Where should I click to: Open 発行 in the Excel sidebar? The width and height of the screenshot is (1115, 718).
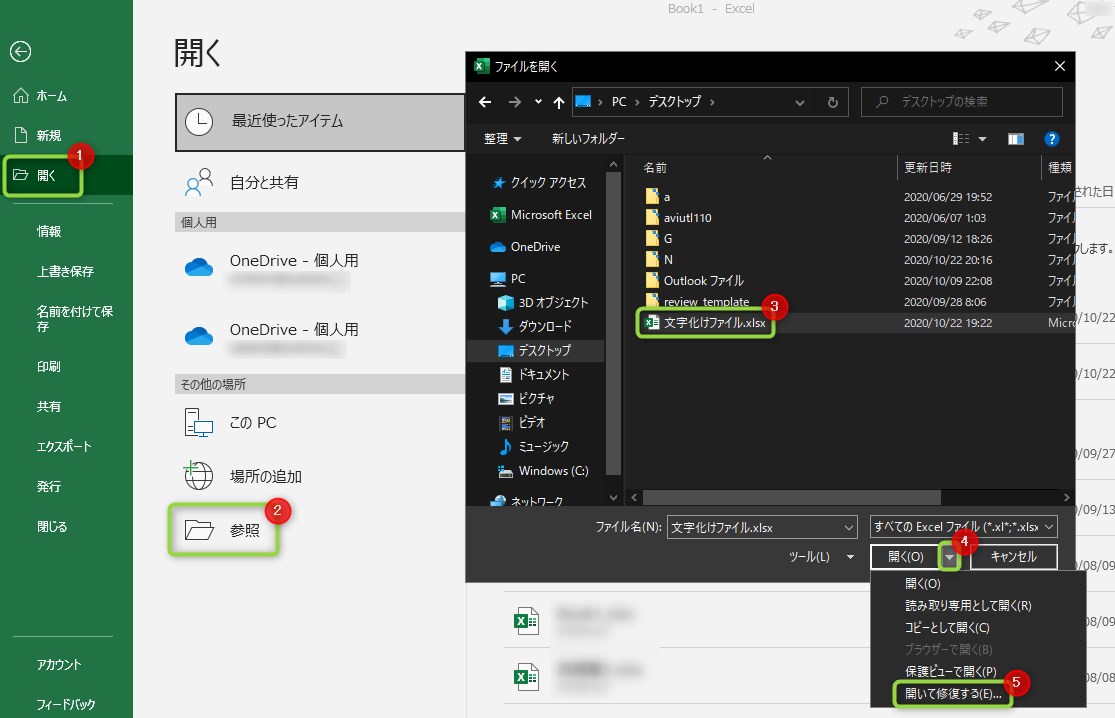tap(49, 486)
